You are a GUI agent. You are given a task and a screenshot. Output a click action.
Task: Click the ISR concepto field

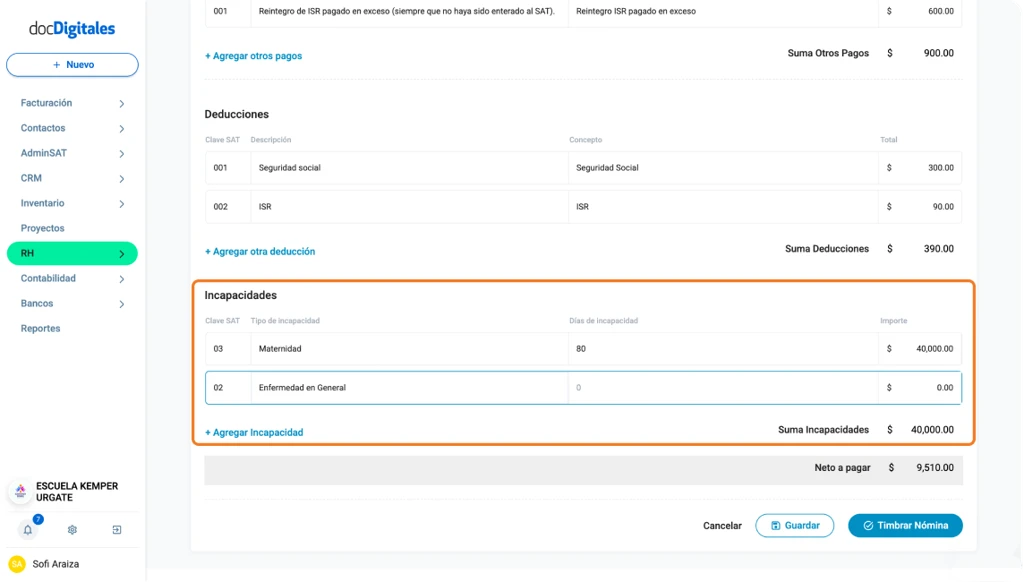[x=723, y=207]
